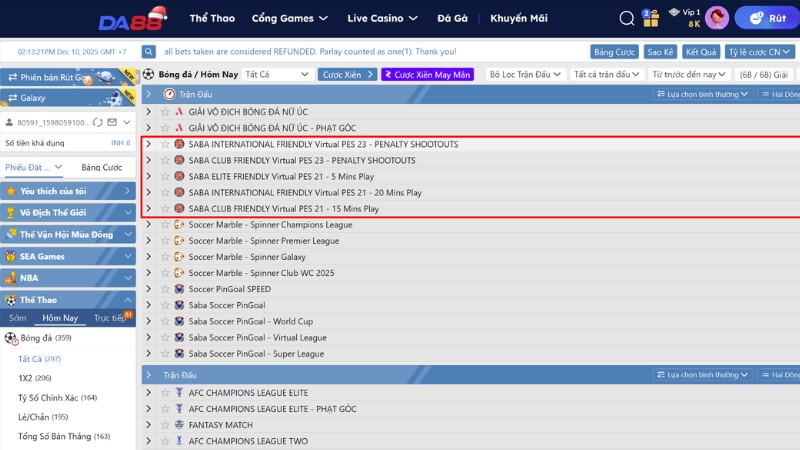This screenshot has height=450, width=800.
Task: Expand account ID dropdown chevron
Action: pos(127,122)
